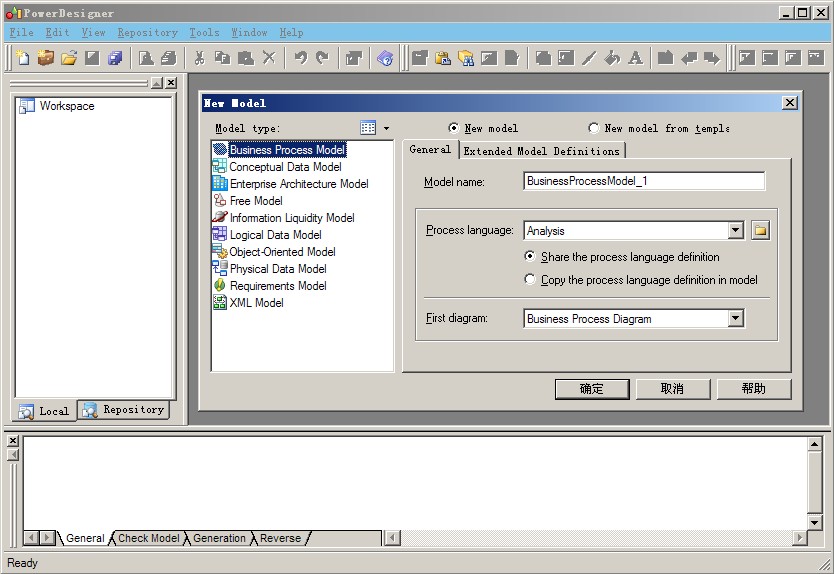Open the Edit menu
834x574 pixels.
(57, 32)
